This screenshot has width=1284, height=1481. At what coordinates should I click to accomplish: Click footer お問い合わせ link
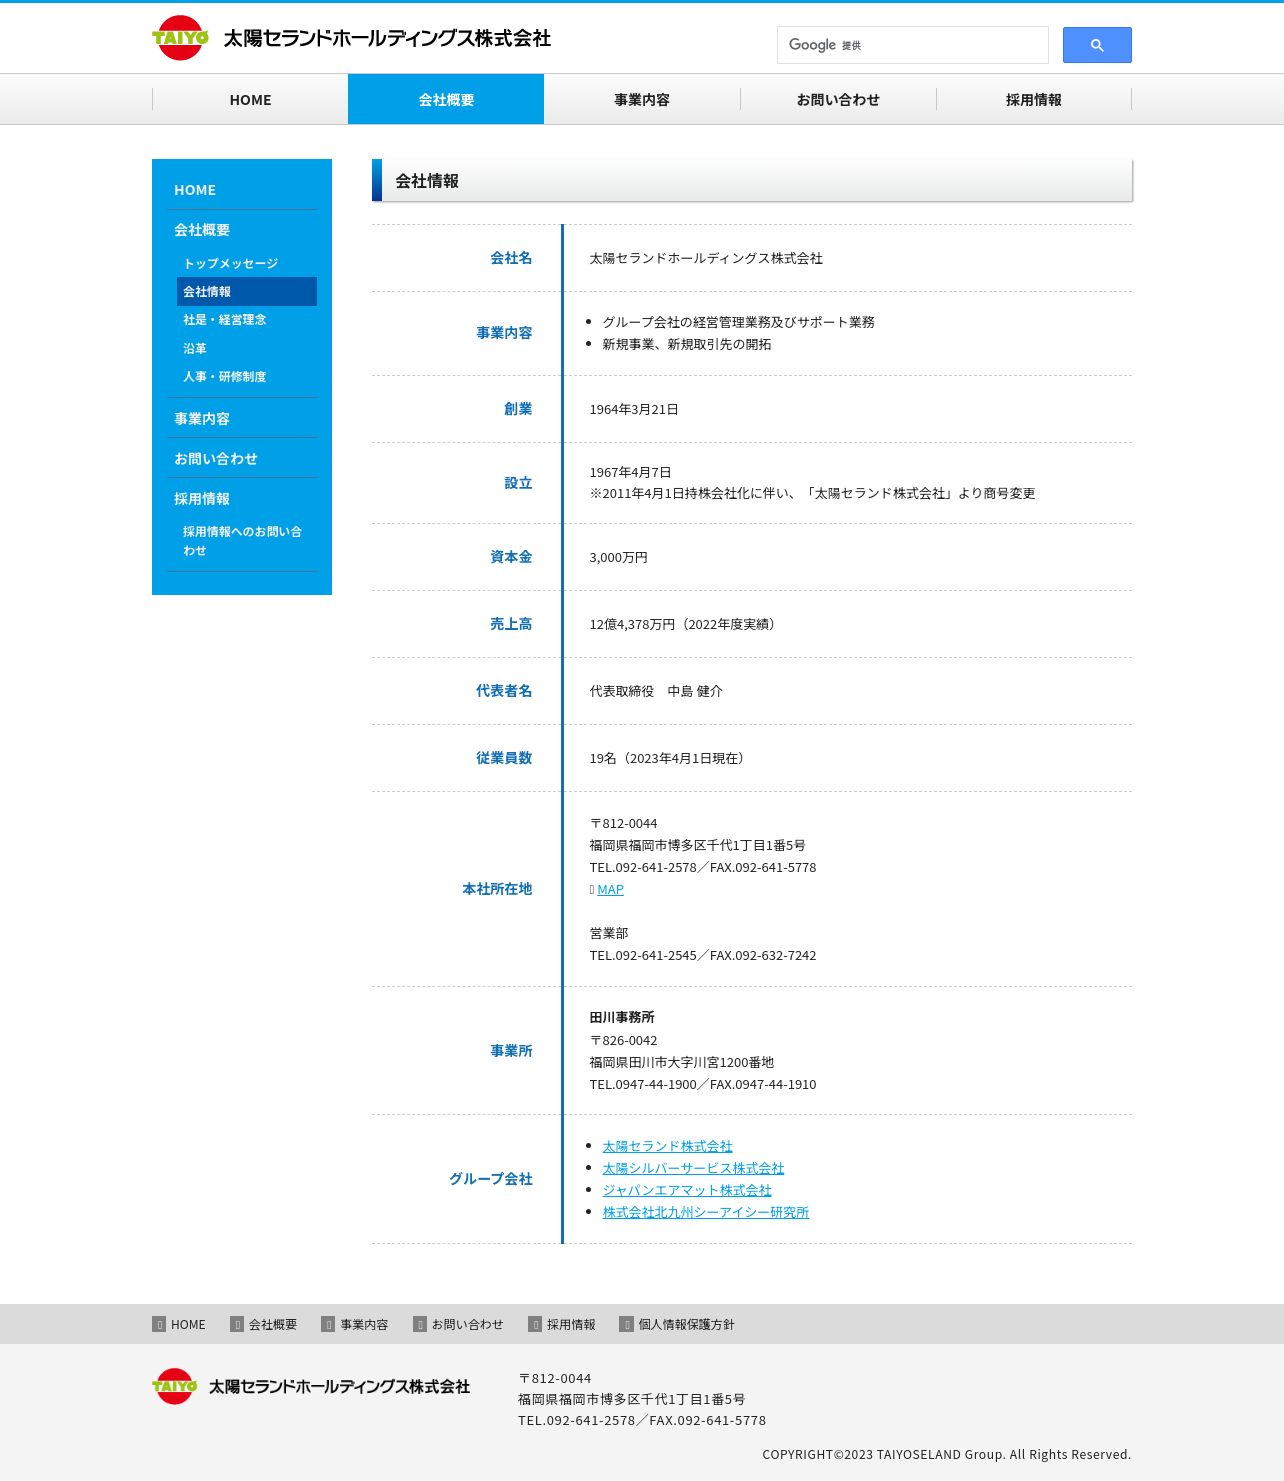pos(467,1324)
